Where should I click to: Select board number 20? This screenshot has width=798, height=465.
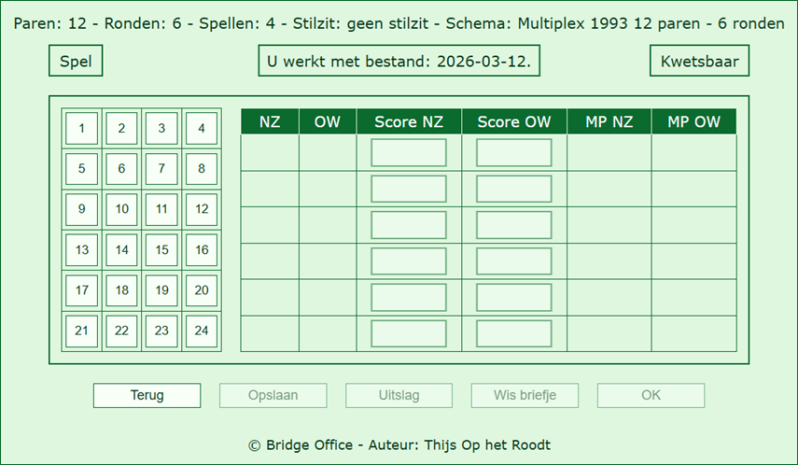201,290
